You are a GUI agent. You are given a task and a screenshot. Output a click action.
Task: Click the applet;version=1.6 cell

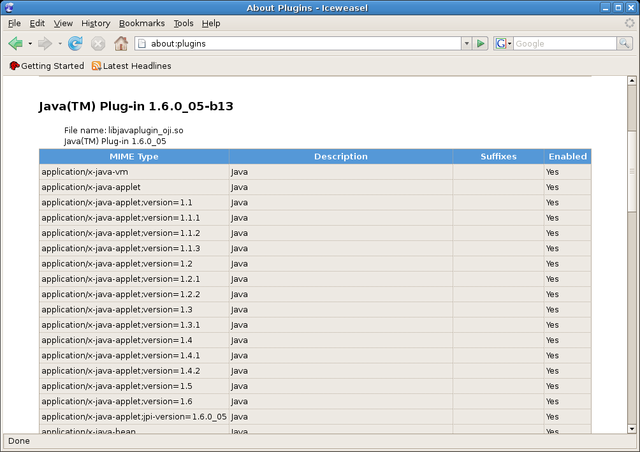point(134,401)
